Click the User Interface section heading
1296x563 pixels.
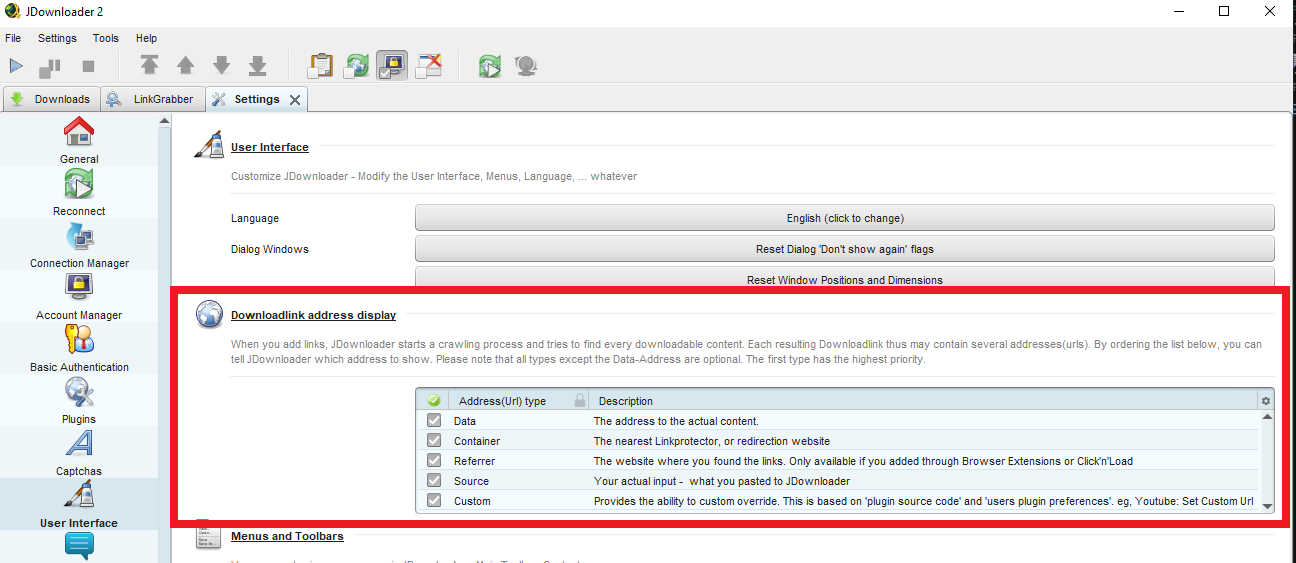point(270,147)
